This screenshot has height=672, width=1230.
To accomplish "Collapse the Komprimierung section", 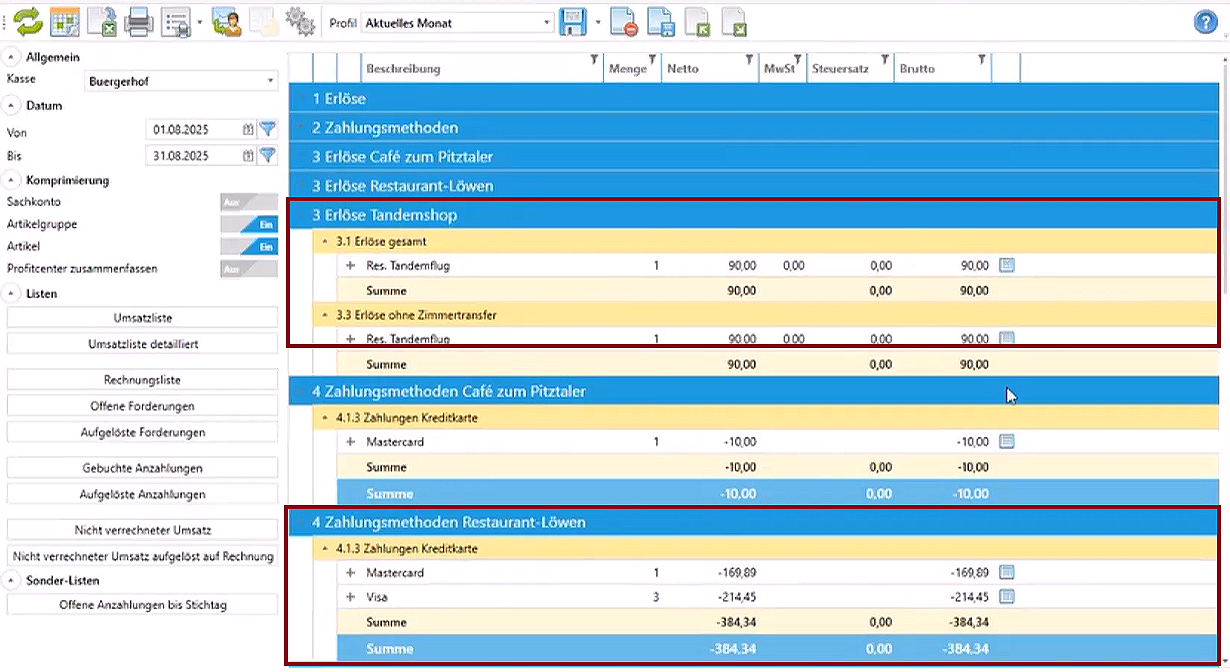I will tap(11, 180).
